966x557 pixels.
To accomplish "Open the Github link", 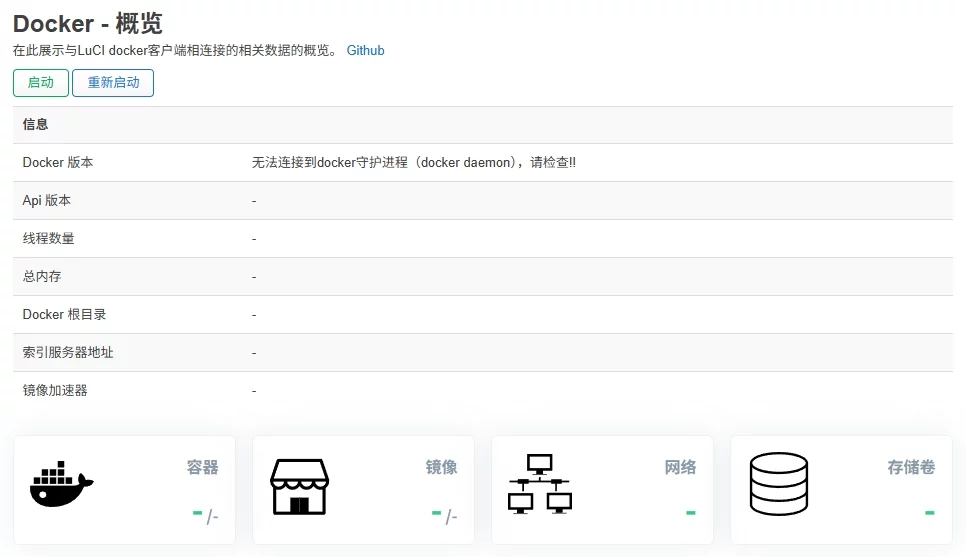I will tap(365, 50).
